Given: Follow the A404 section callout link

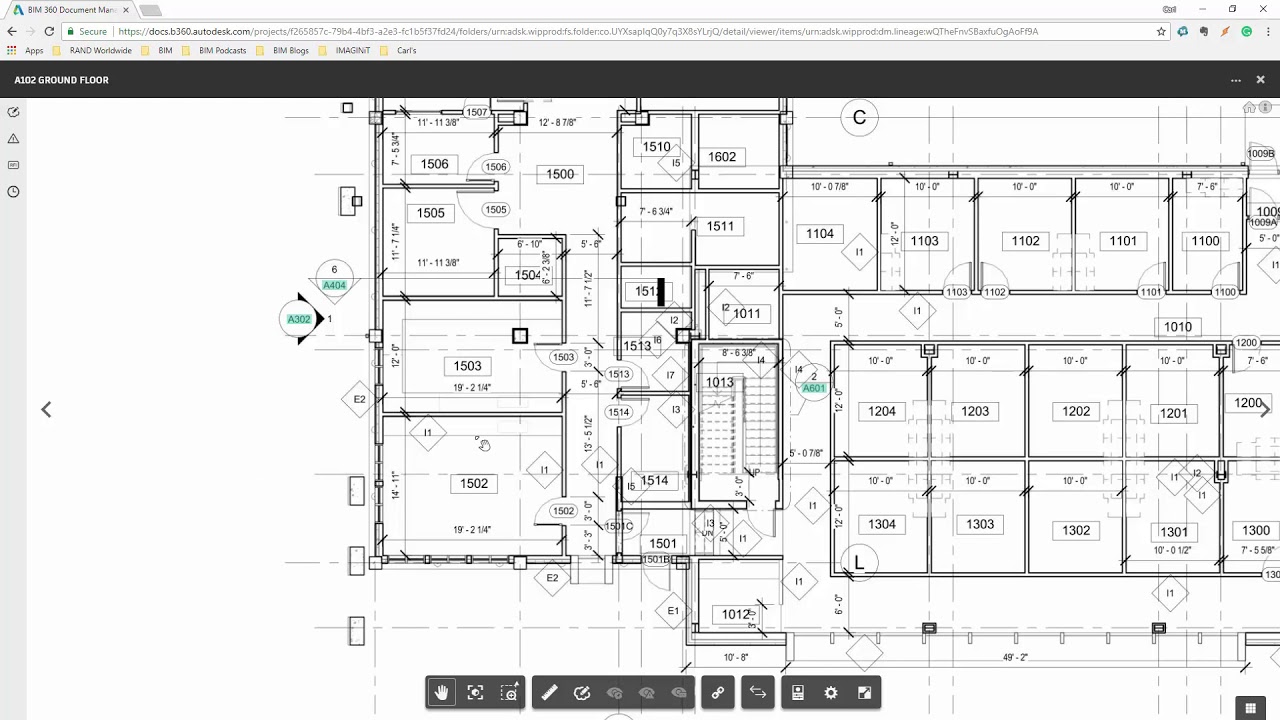Looking at the screenshot, I should point(334,285).
